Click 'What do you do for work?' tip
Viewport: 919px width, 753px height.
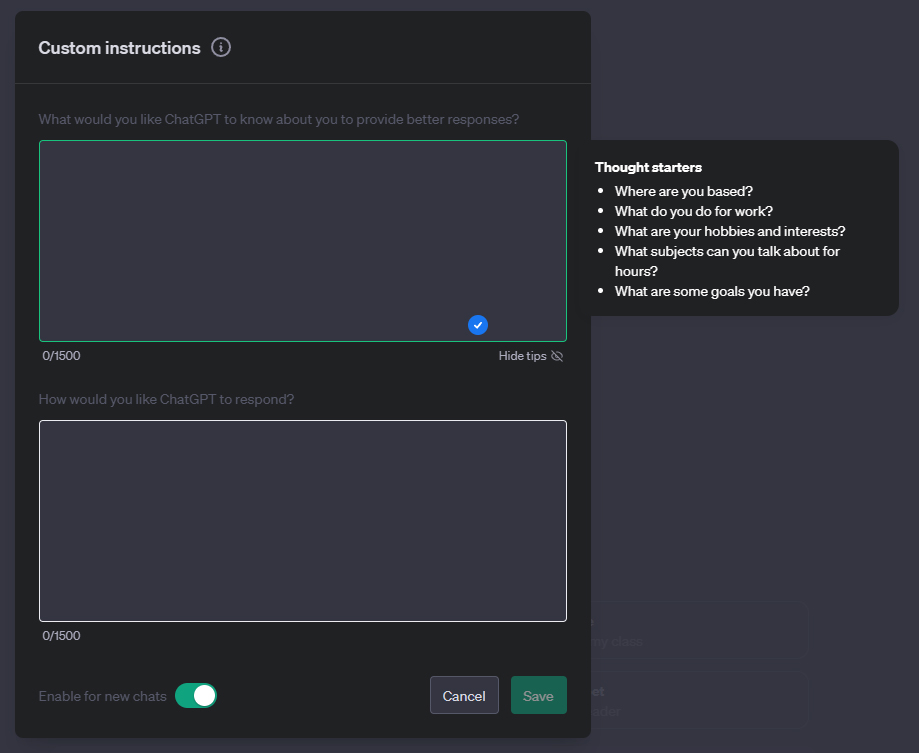(x=693, y=212)
